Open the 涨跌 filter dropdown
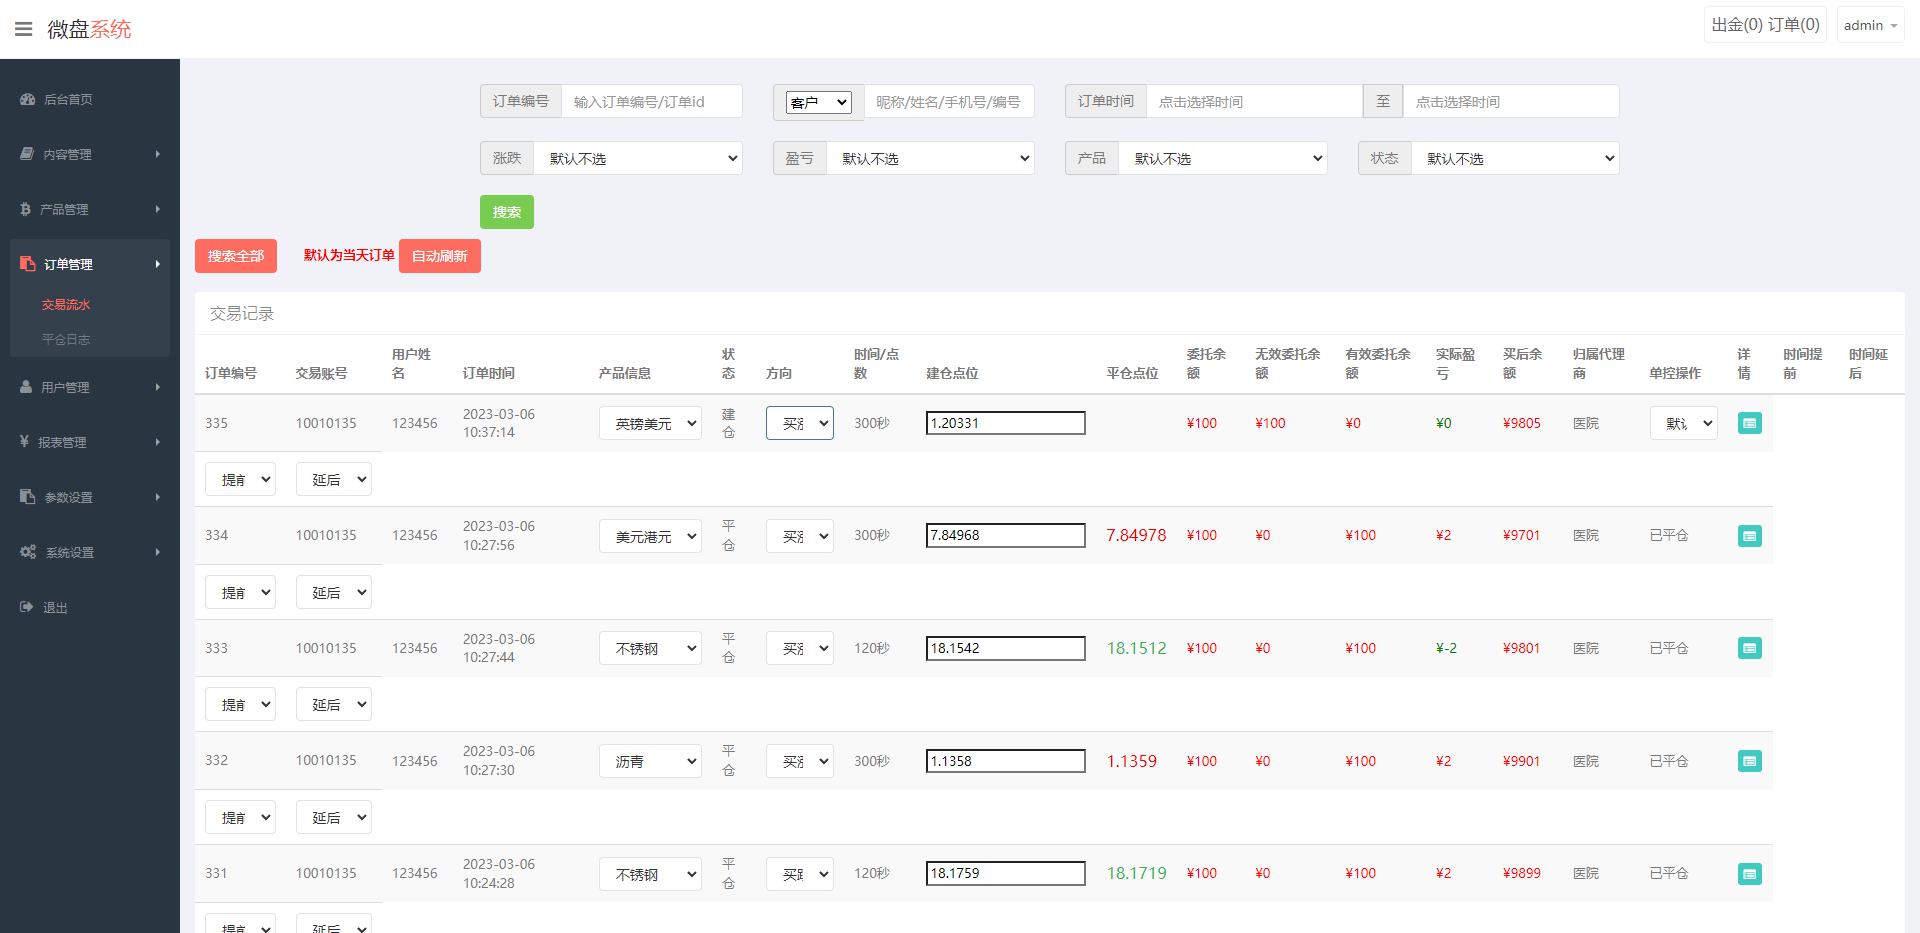The image size is (1920, 933). click(638, 158)
